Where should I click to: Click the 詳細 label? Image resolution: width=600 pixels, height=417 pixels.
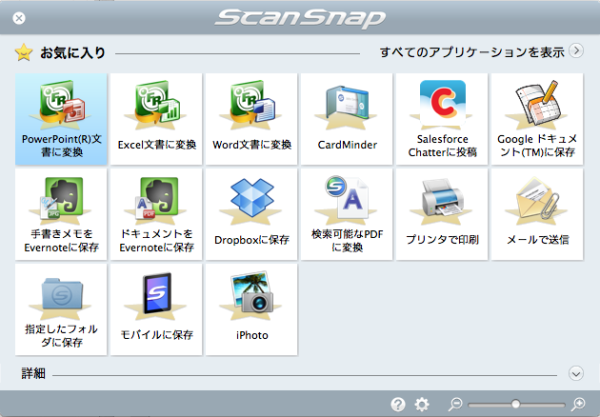coord(33,373)
